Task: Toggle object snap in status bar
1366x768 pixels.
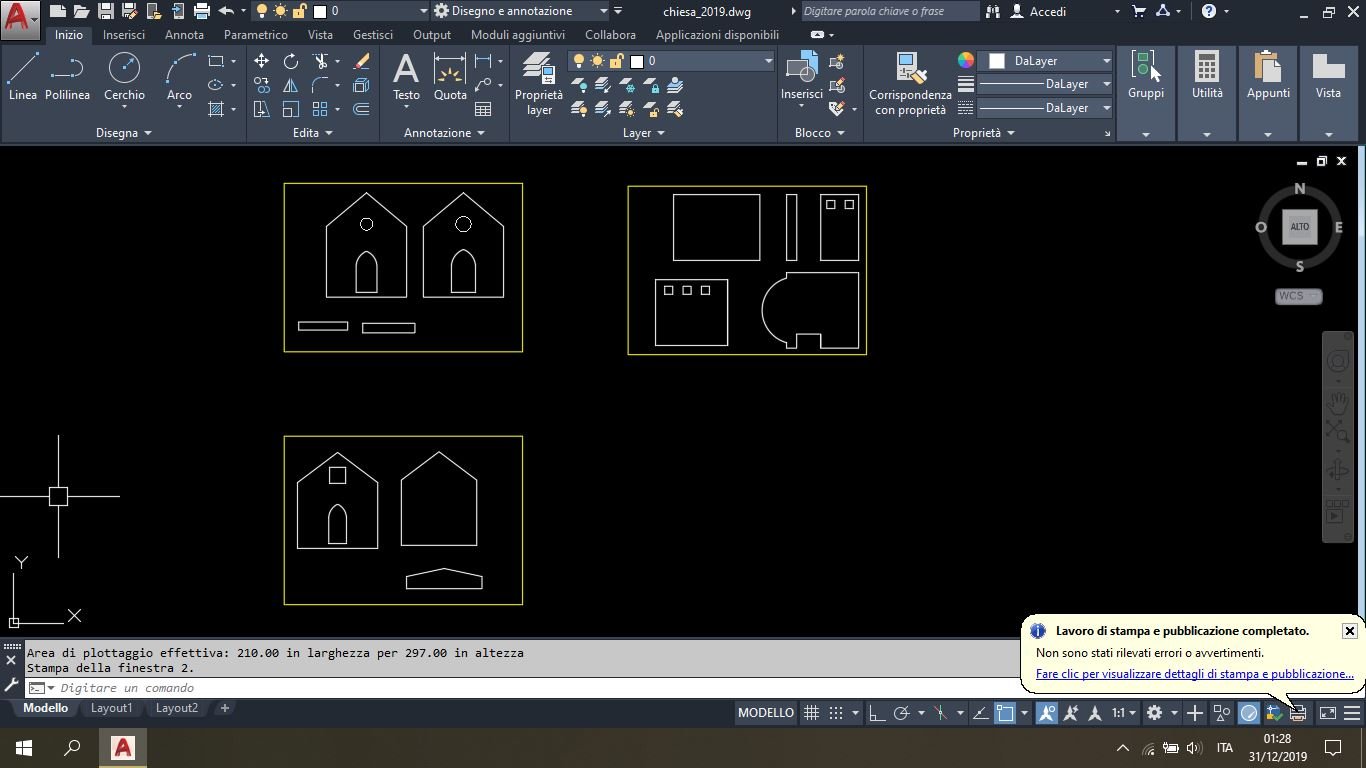Action: [1005, 713]
